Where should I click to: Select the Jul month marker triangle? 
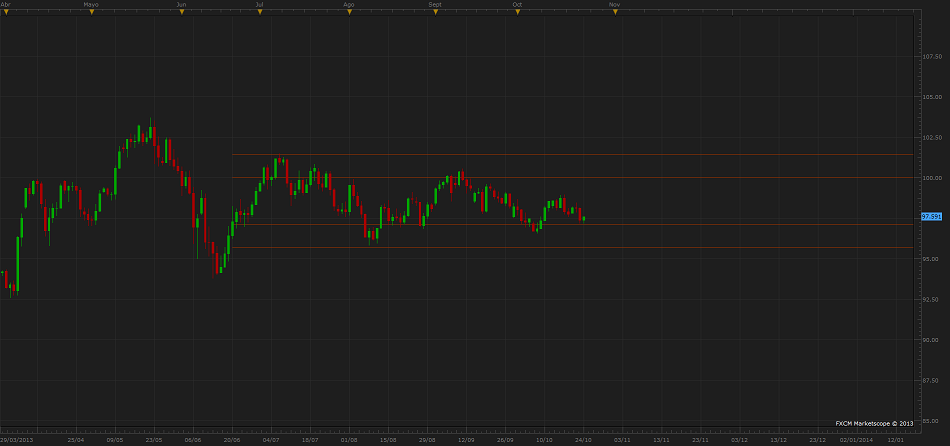pyautogui.click(x=260, y=12)
